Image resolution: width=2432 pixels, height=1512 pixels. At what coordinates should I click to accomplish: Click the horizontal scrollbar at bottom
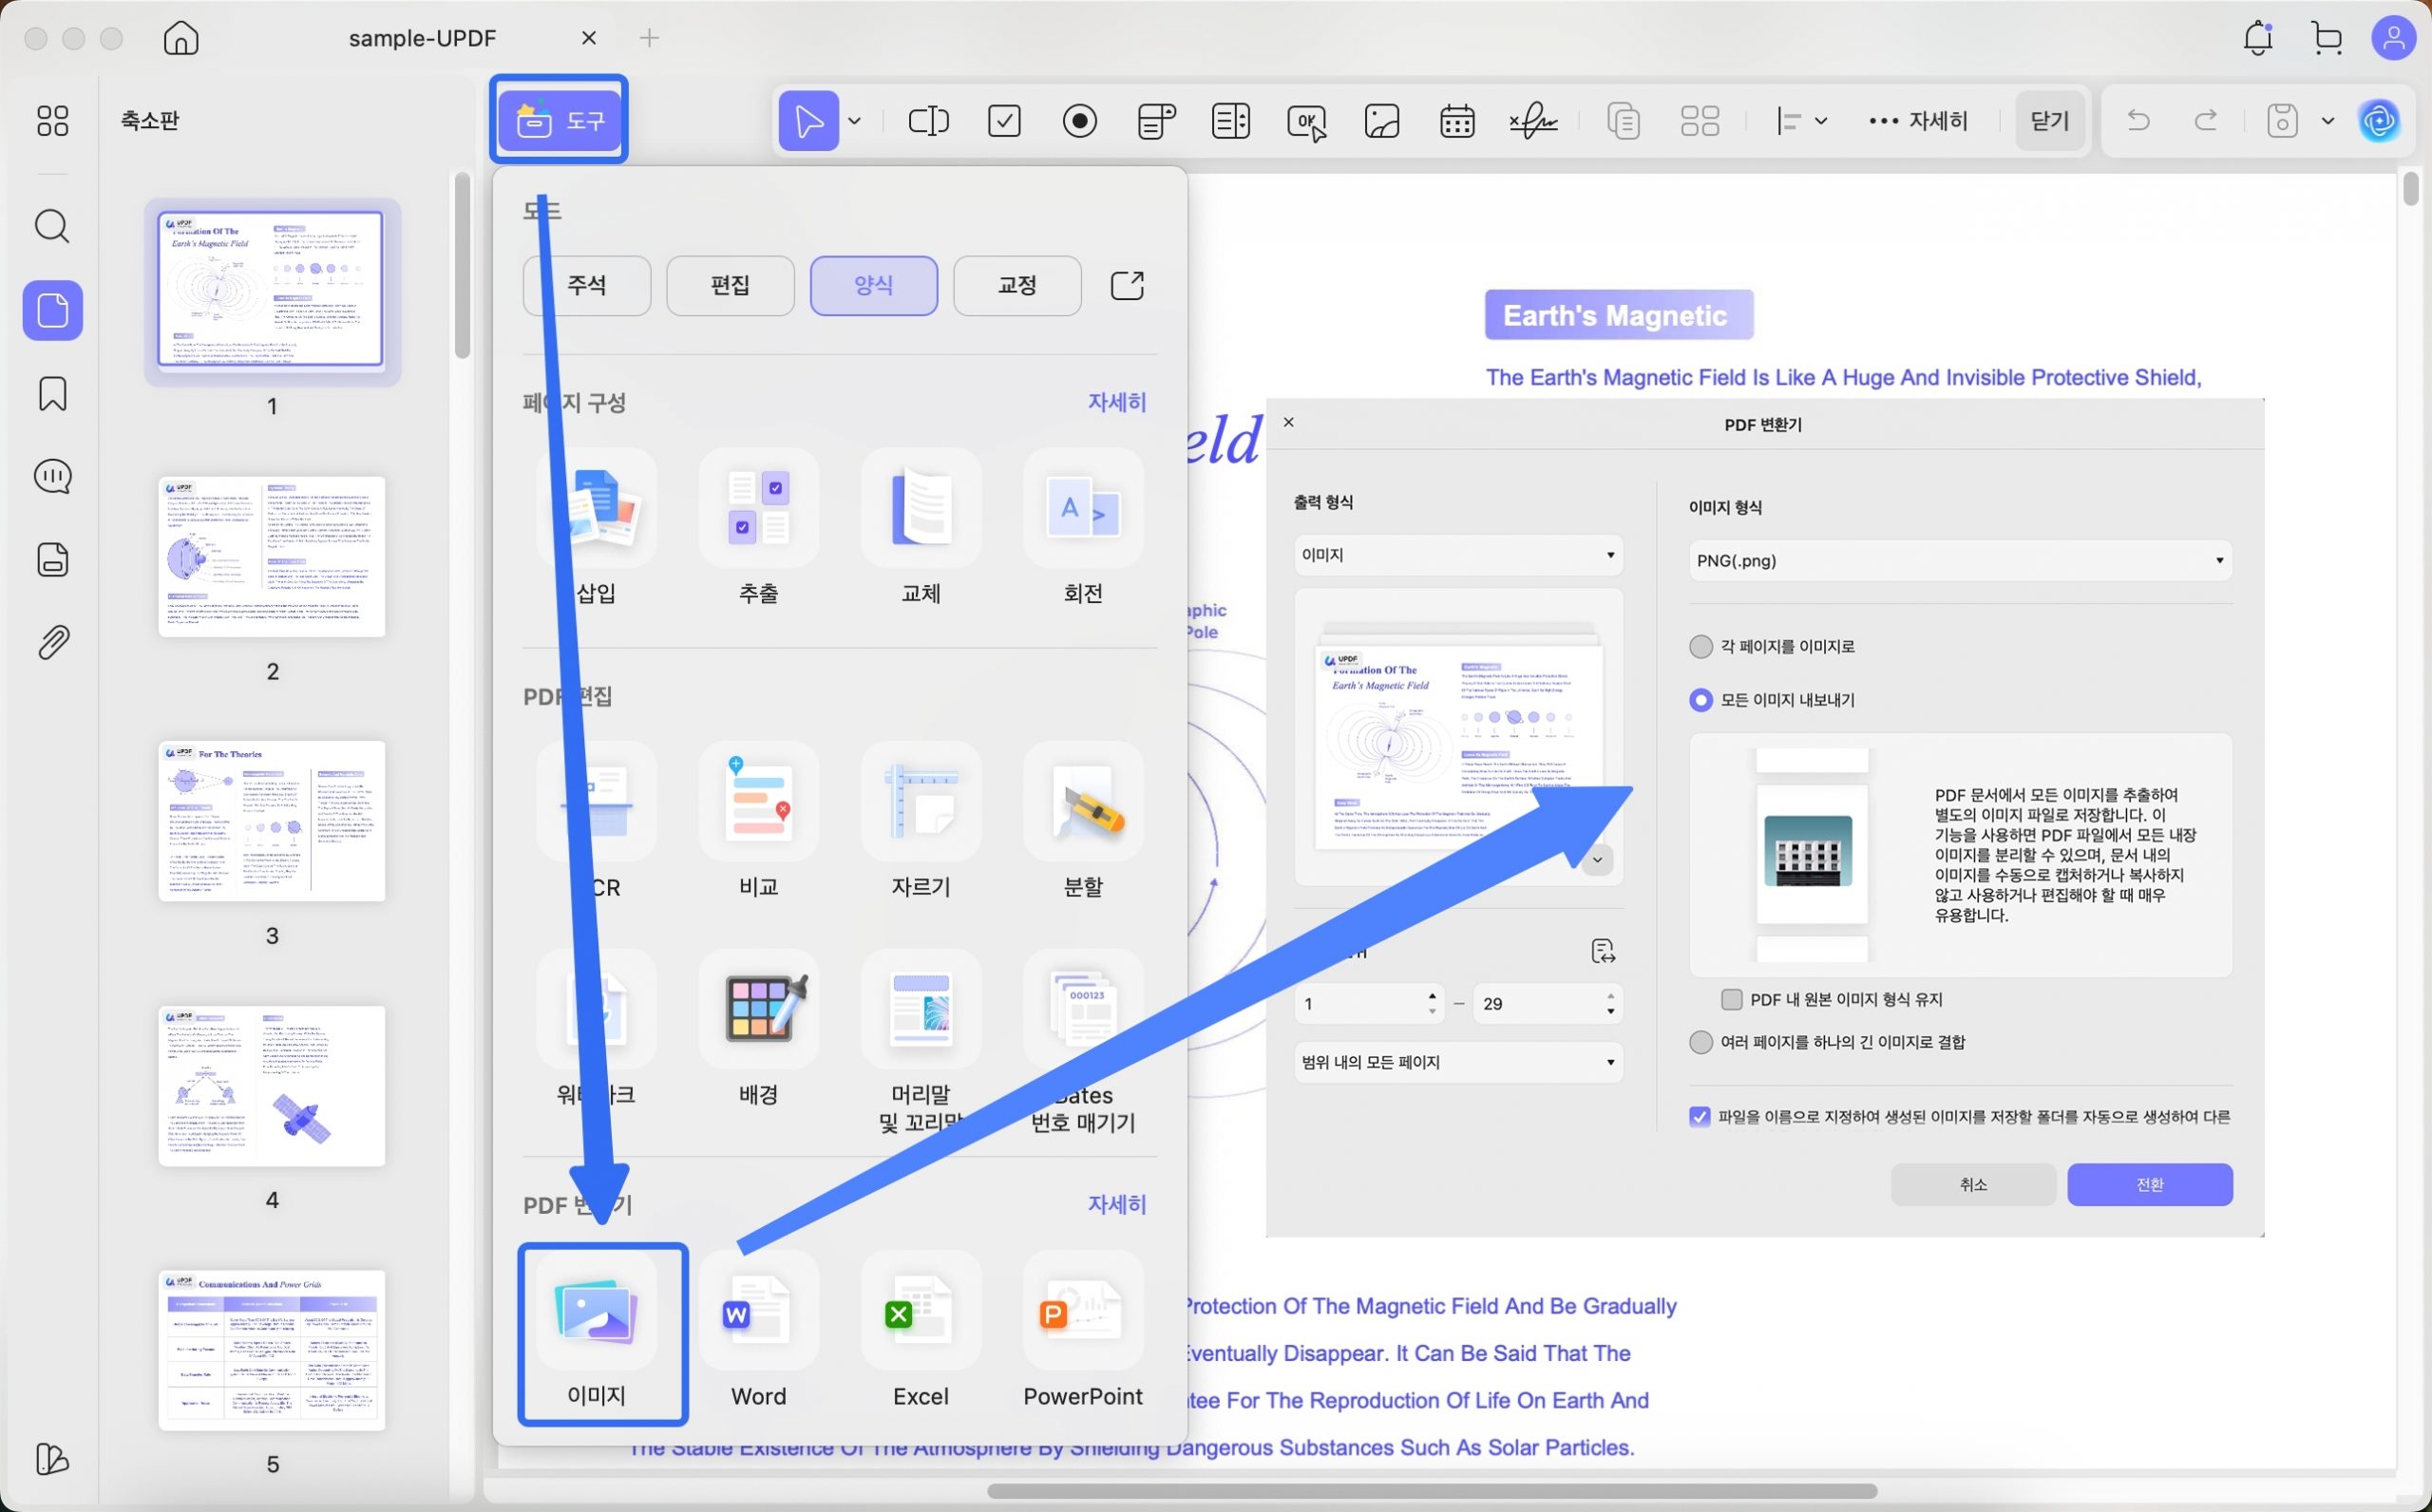1430,1490
